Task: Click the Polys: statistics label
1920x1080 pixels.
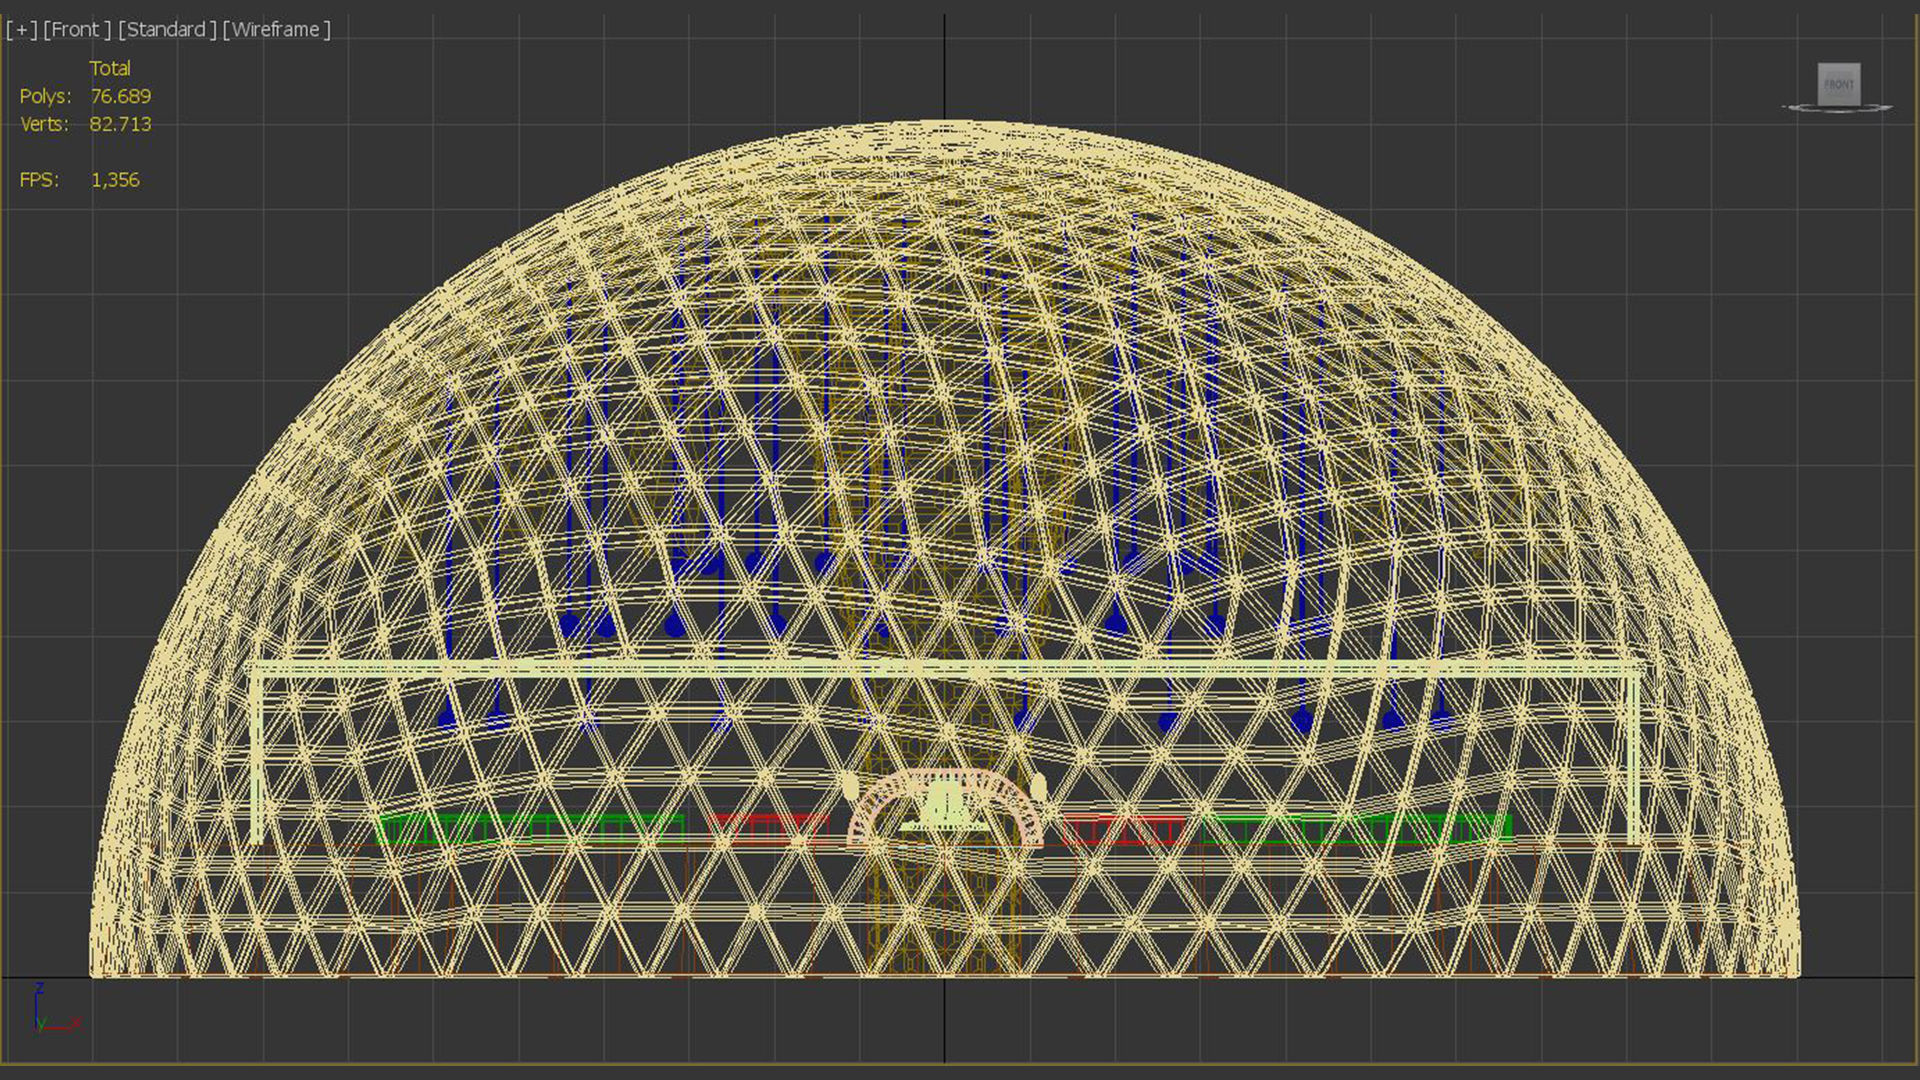Action: pyautogui.click(x=46, y=96)
